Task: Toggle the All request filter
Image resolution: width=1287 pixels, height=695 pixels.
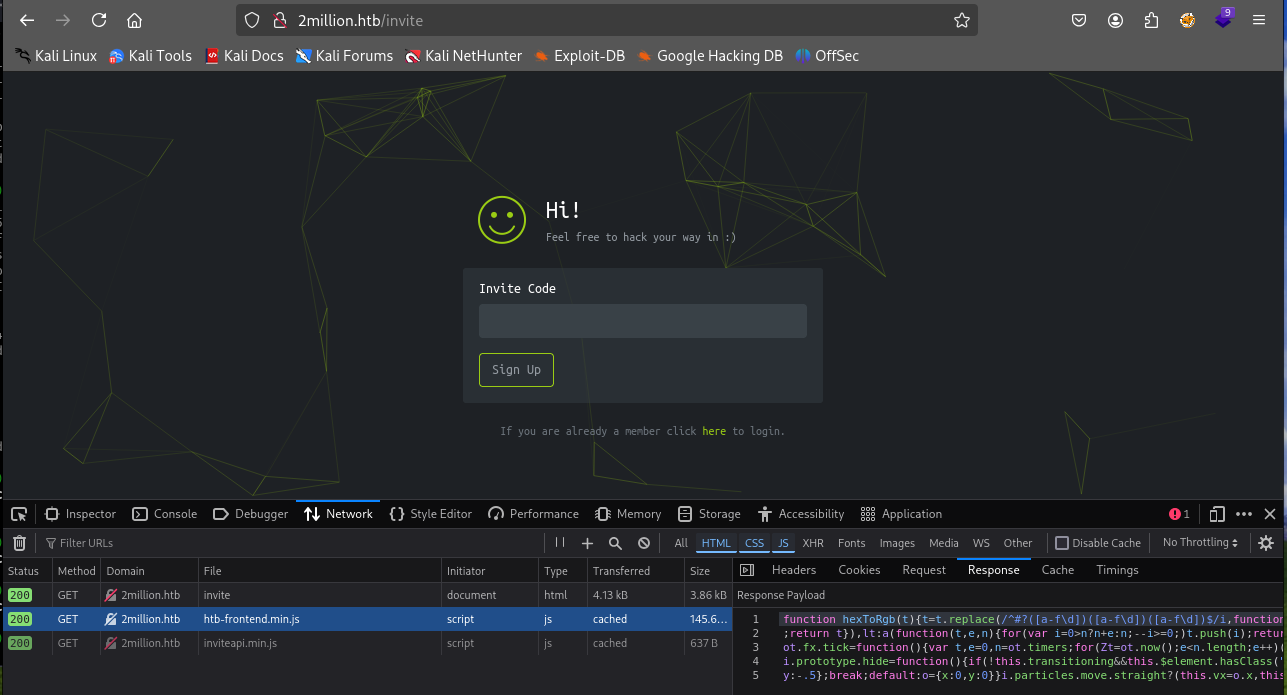Action: 681,543
